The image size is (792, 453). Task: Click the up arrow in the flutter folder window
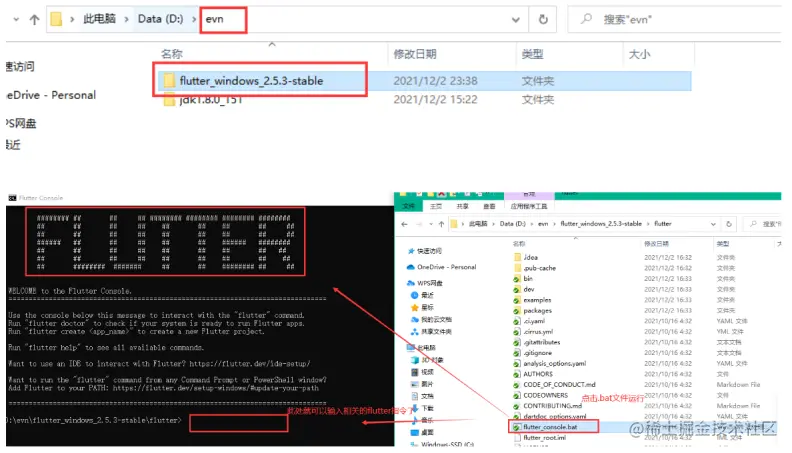pyautogui.click(x=441, y=224)
